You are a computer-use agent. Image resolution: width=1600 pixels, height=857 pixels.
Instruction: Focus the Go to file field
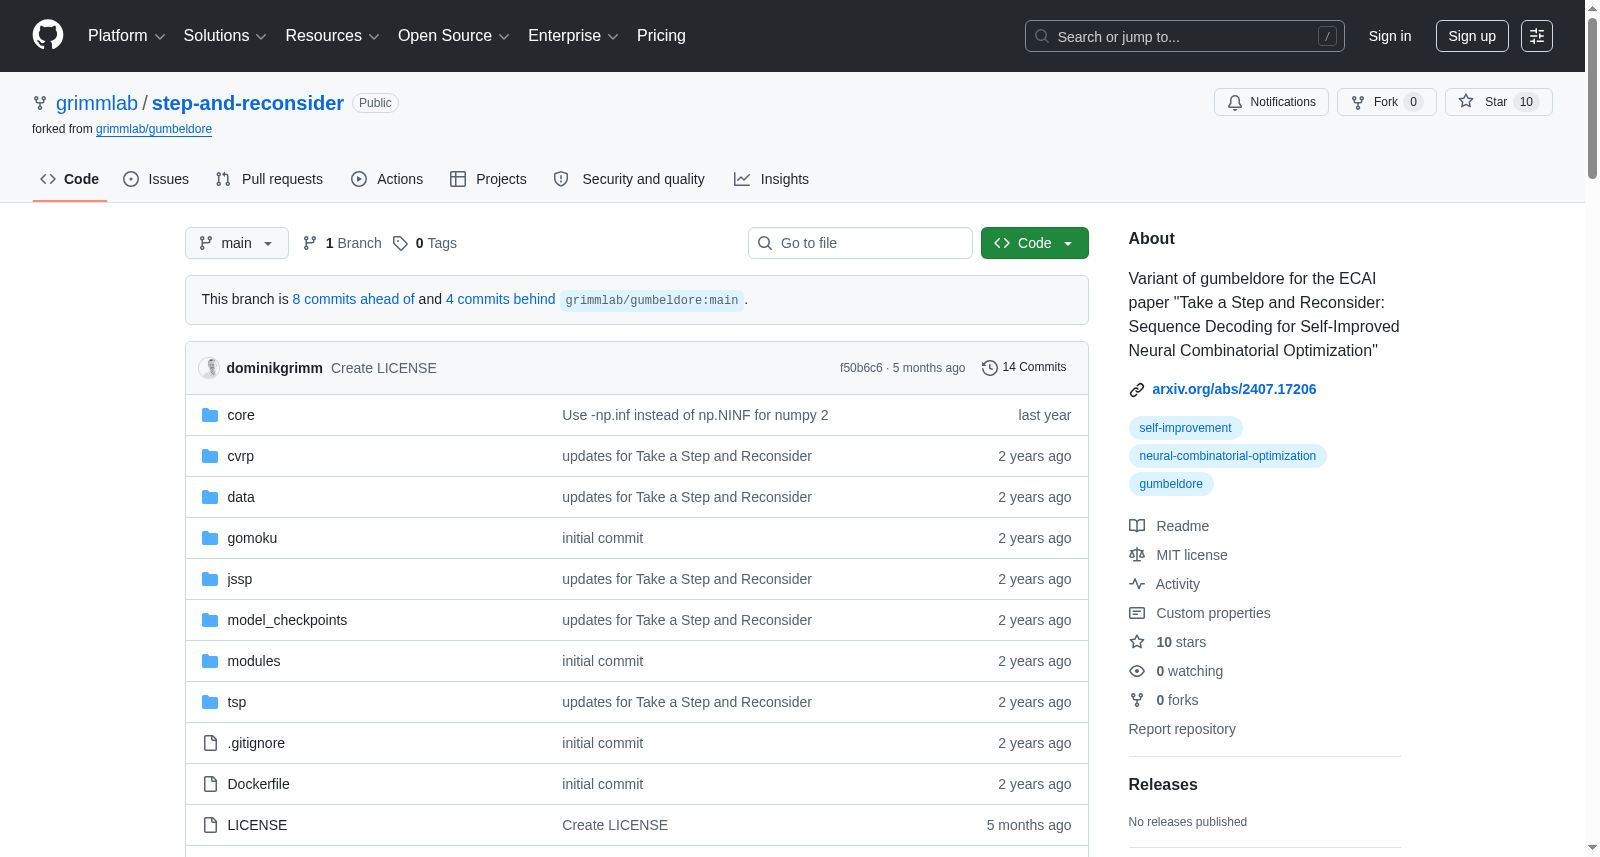coord(860,243)
